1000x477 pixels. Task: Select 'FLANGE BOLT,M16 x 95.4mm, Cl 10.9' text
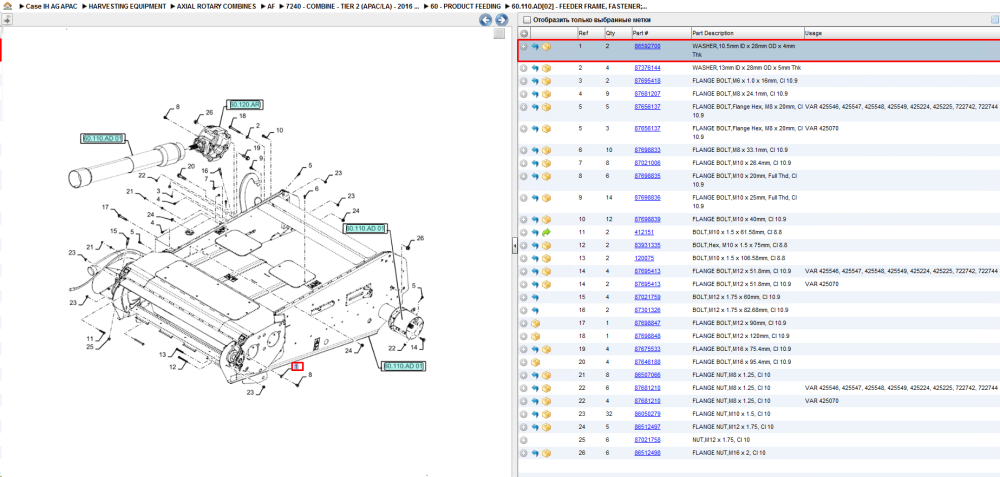tap(742, 362)
